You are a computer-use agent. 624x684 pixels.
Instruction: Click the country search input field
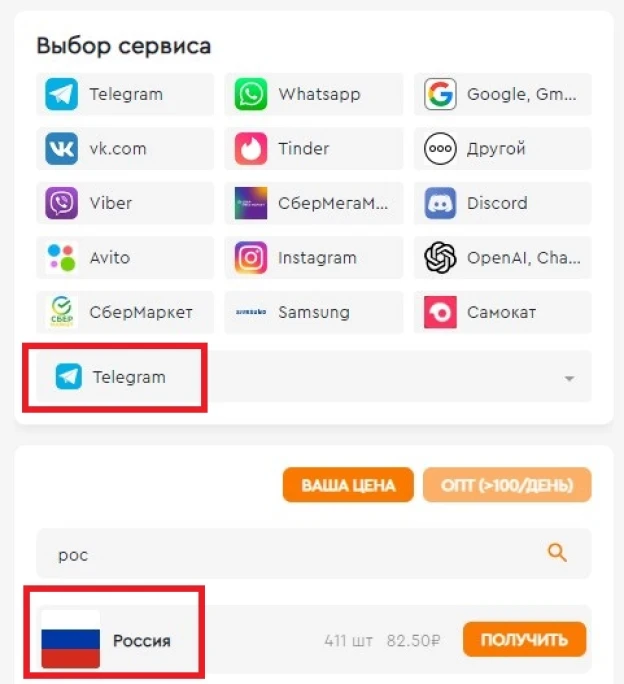coord(314,554)
